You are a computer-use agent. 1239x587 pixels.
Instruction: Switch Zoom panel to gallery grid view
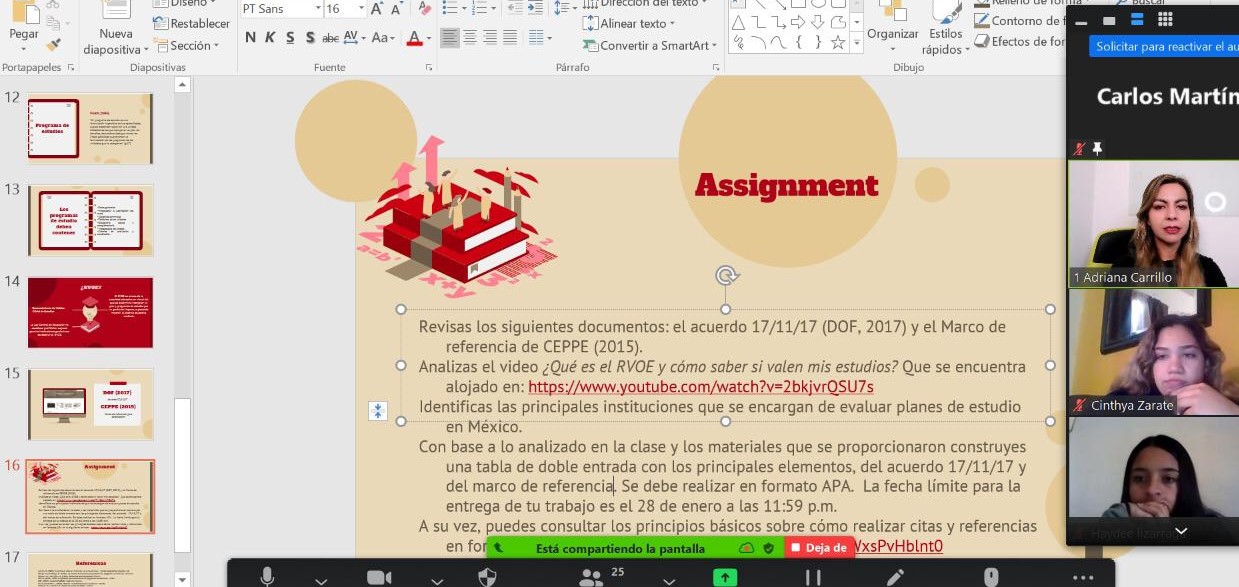pyautogui.click(x=1165, y=19)
